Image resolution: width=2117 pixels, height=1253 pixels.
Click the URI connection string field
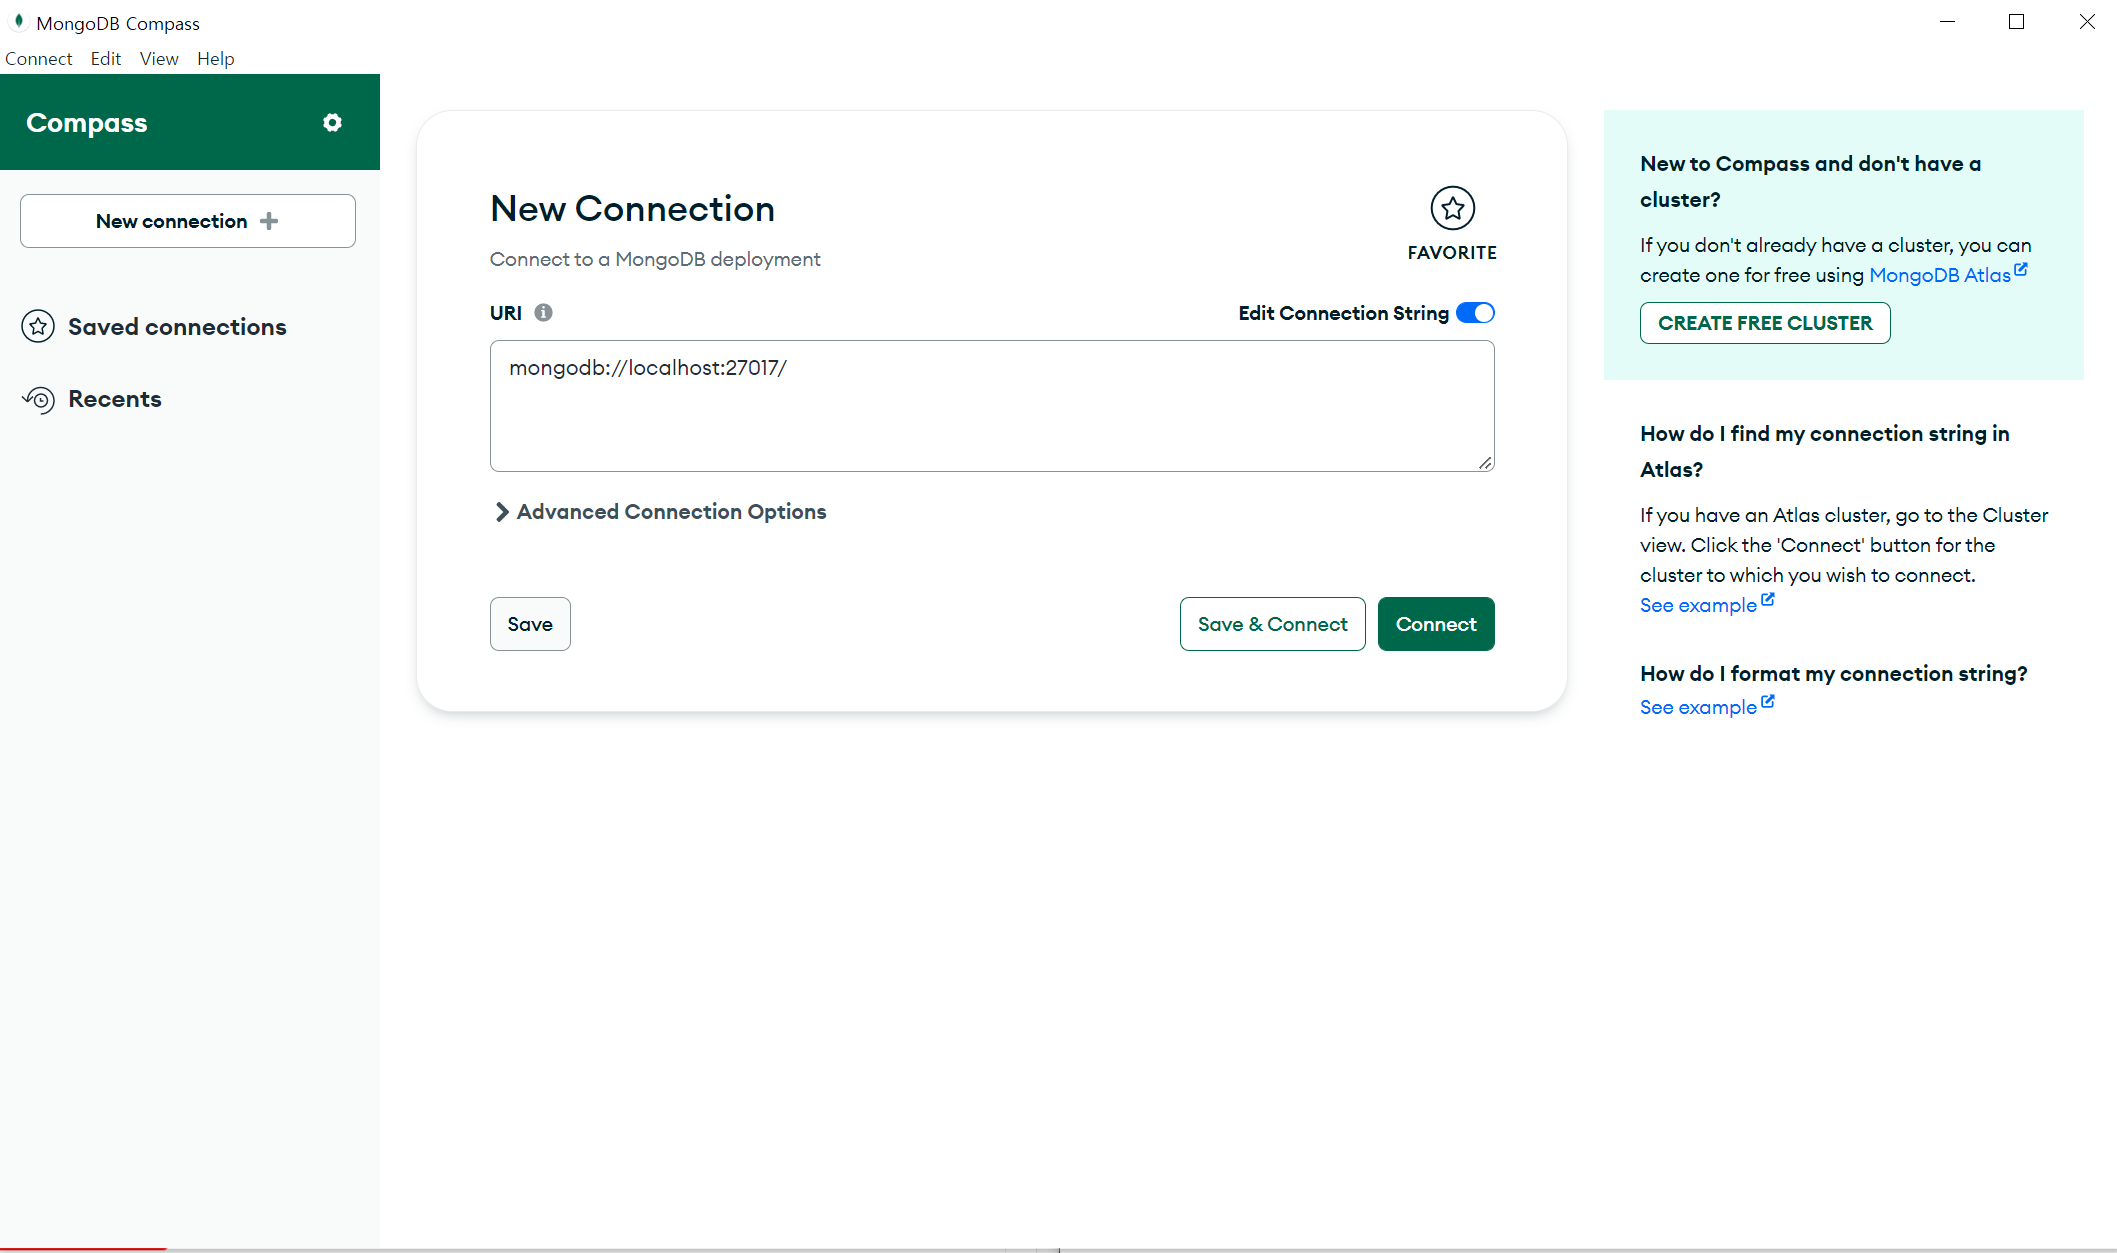point(990,406)
